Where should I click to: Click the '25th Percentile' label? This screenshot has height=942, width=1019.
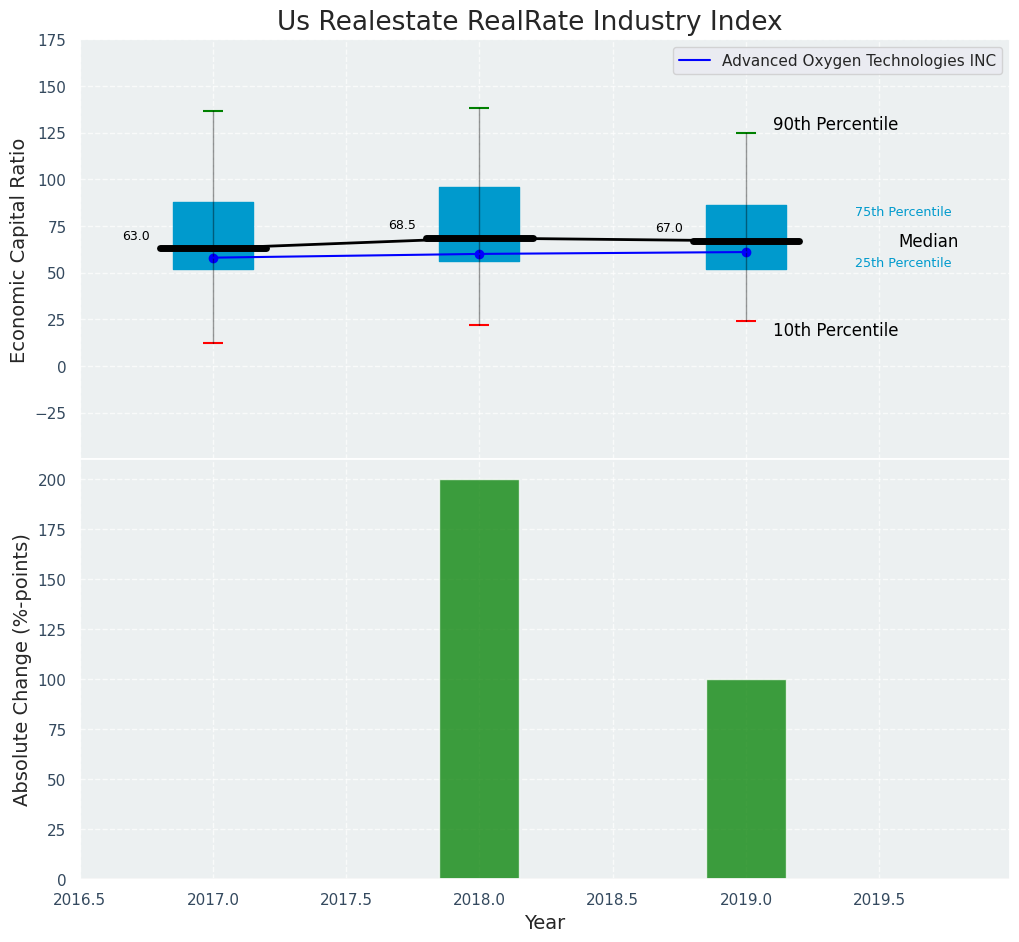[x=903, y=263]
